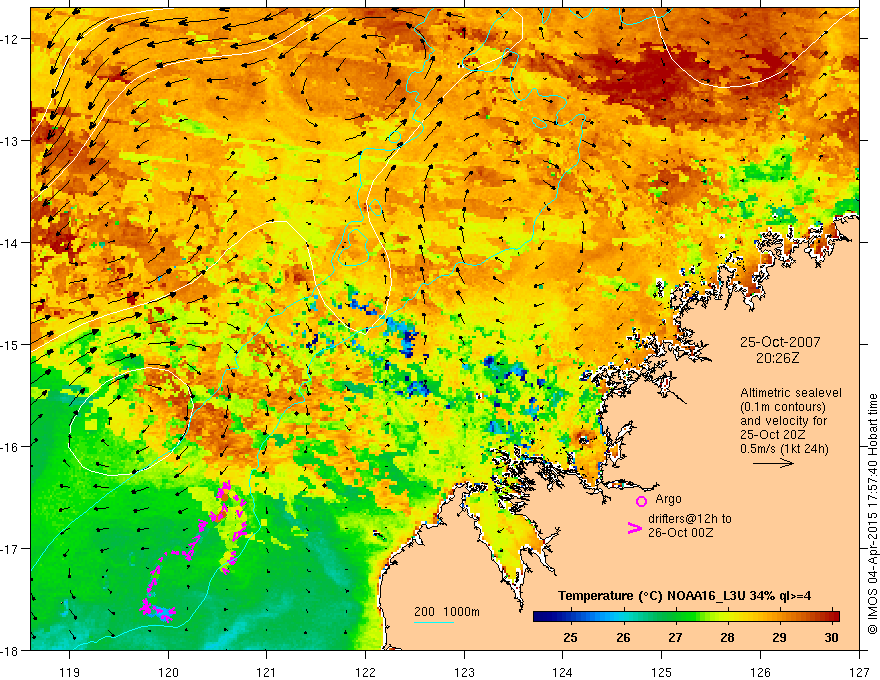880x680 pixels.
Task: Click the '25-Oct 20Z' text line
Action: (x=773, y=435)
